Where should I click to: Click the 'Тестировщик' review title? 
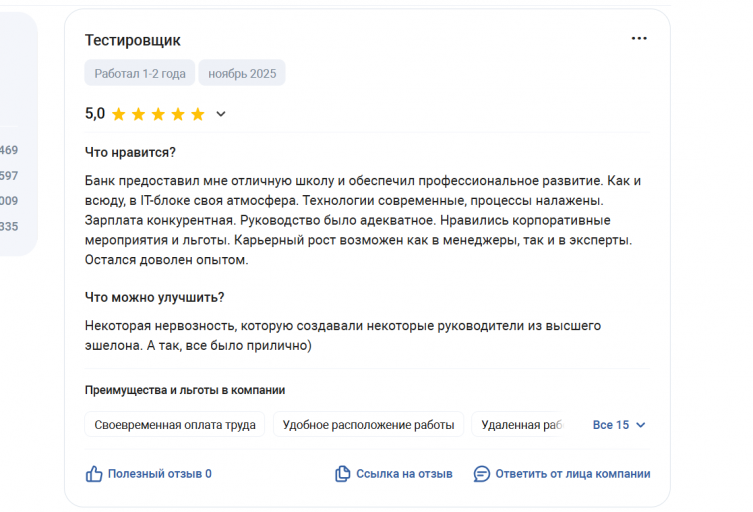pos(132,40)
